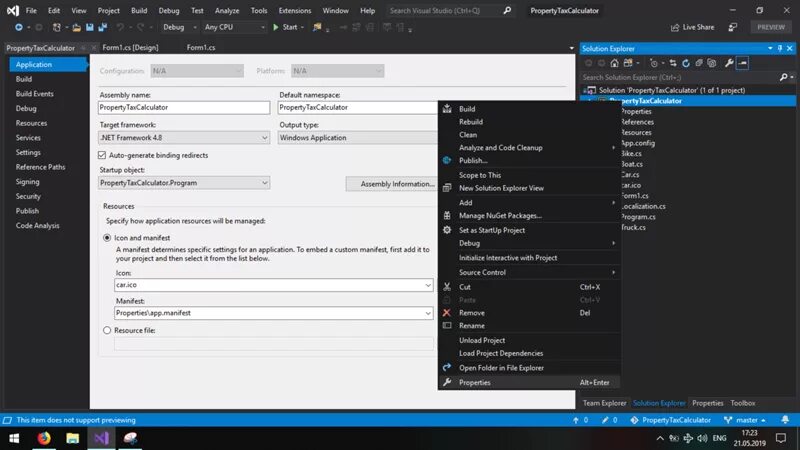Screen dimensions: 800x450
Task: Click Manage NuGet Packages in context menu
Action: [500, 216]
